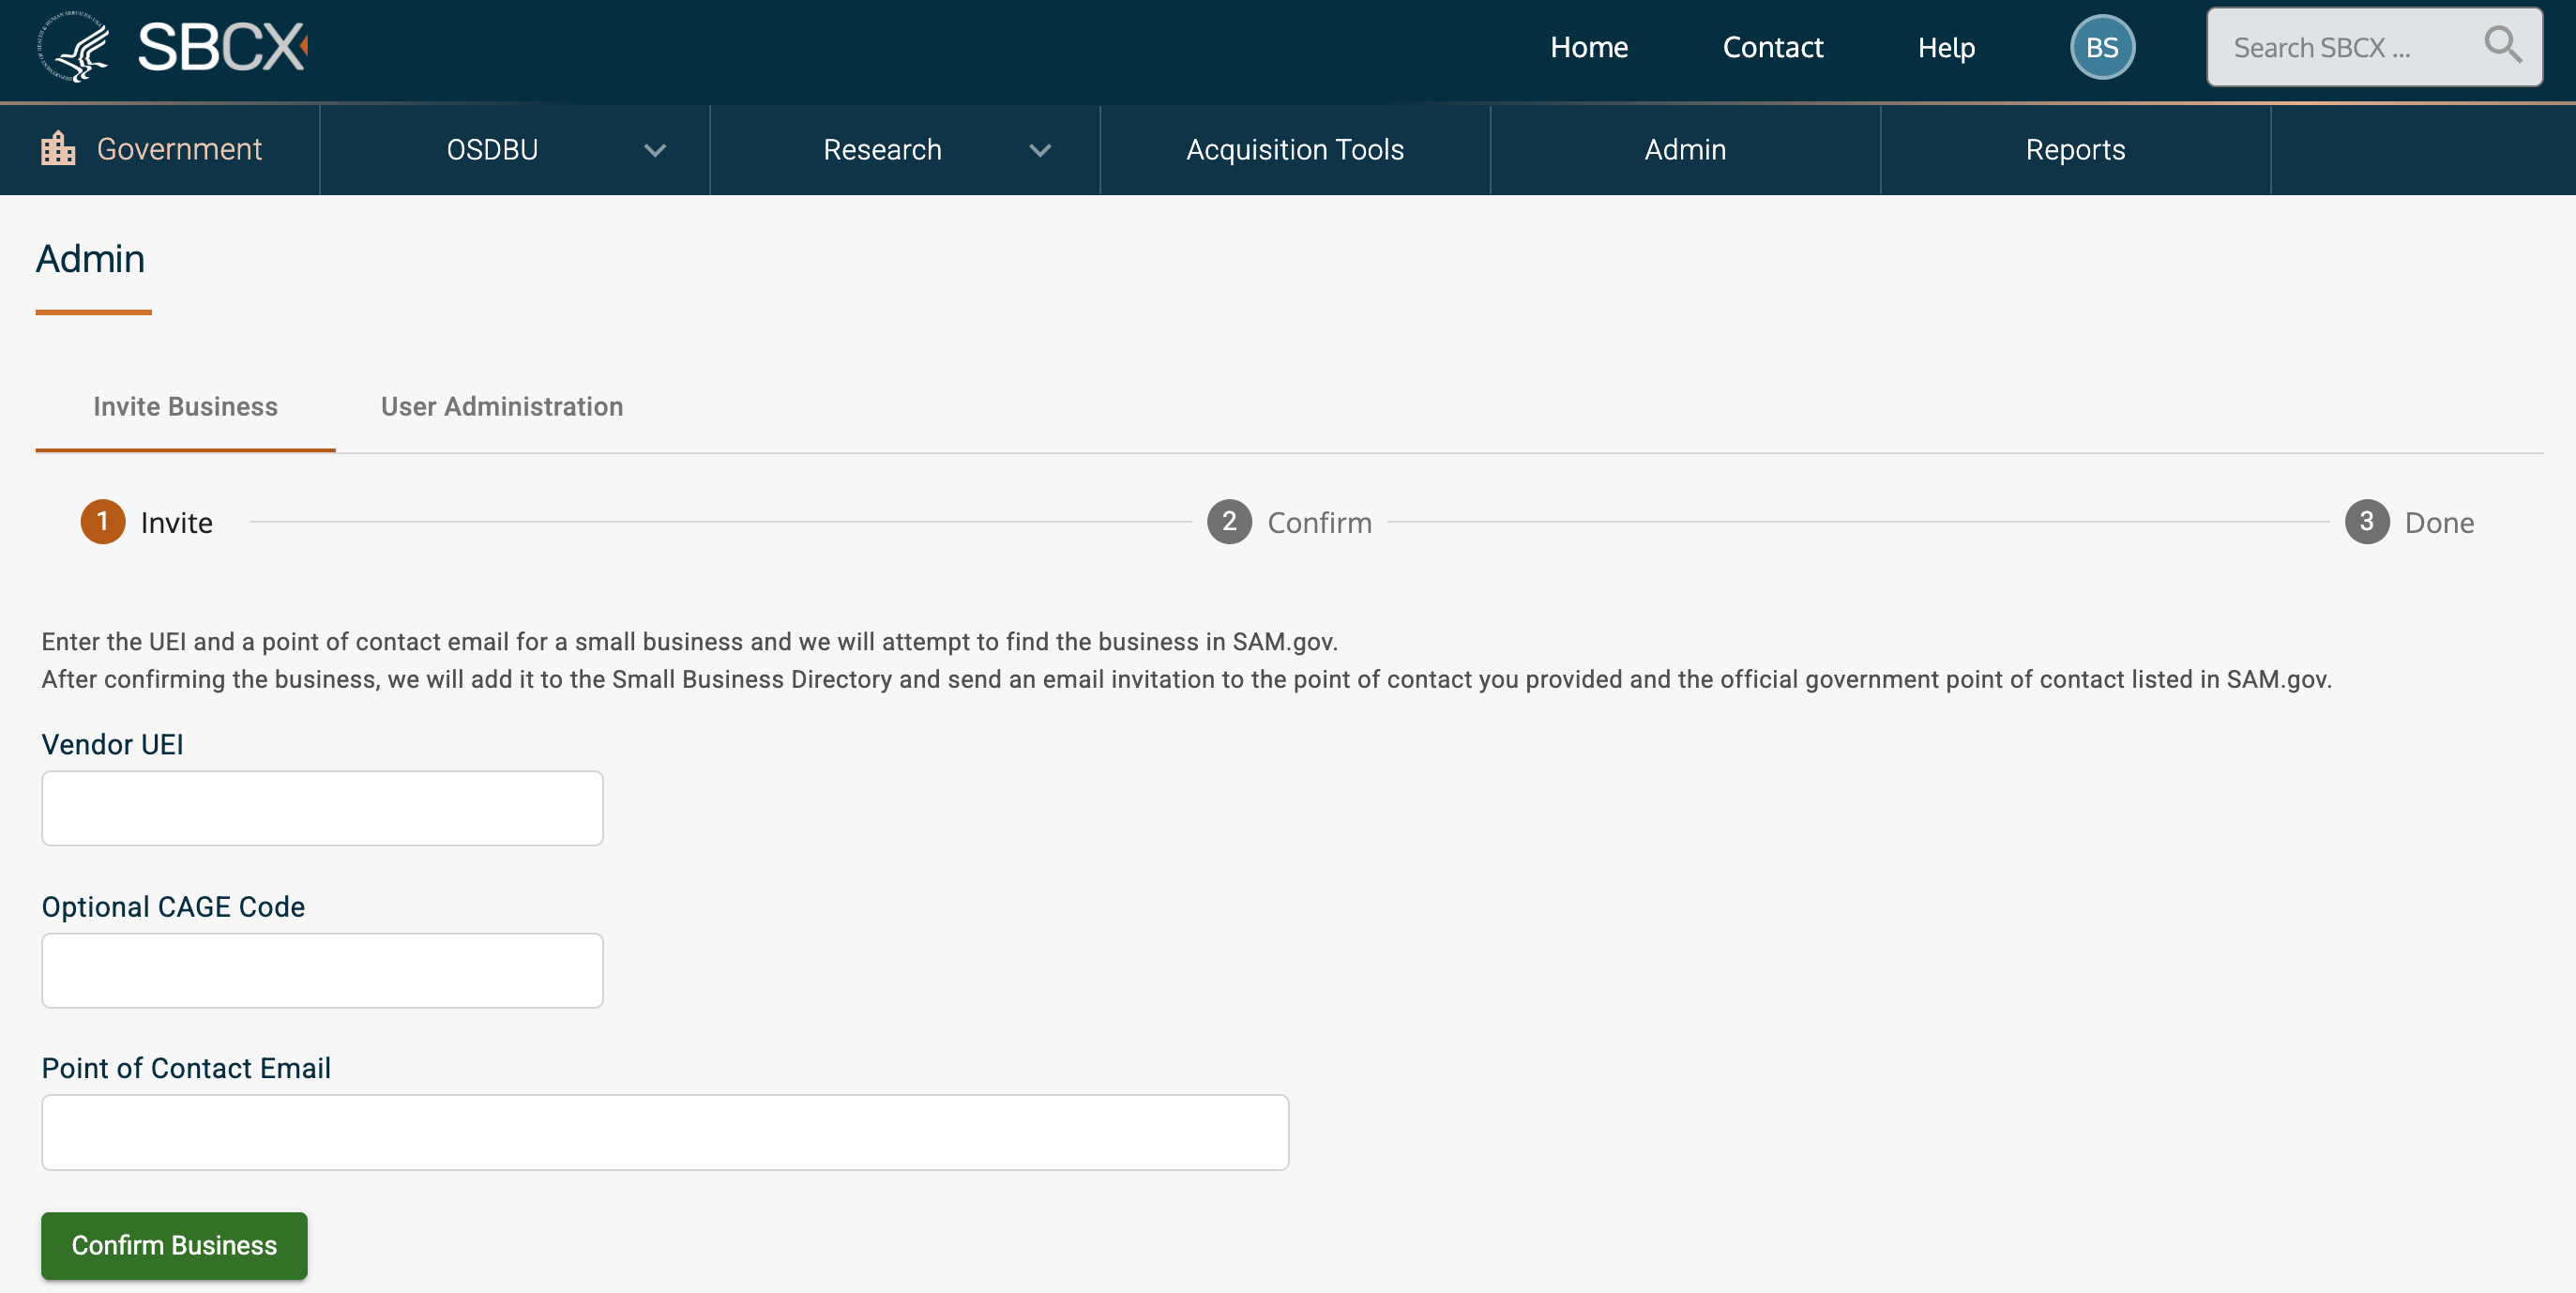The width and height of the screenshot is (2576, 1293).
Task: Switch to the User Administration tab
Action: point(501,406)
